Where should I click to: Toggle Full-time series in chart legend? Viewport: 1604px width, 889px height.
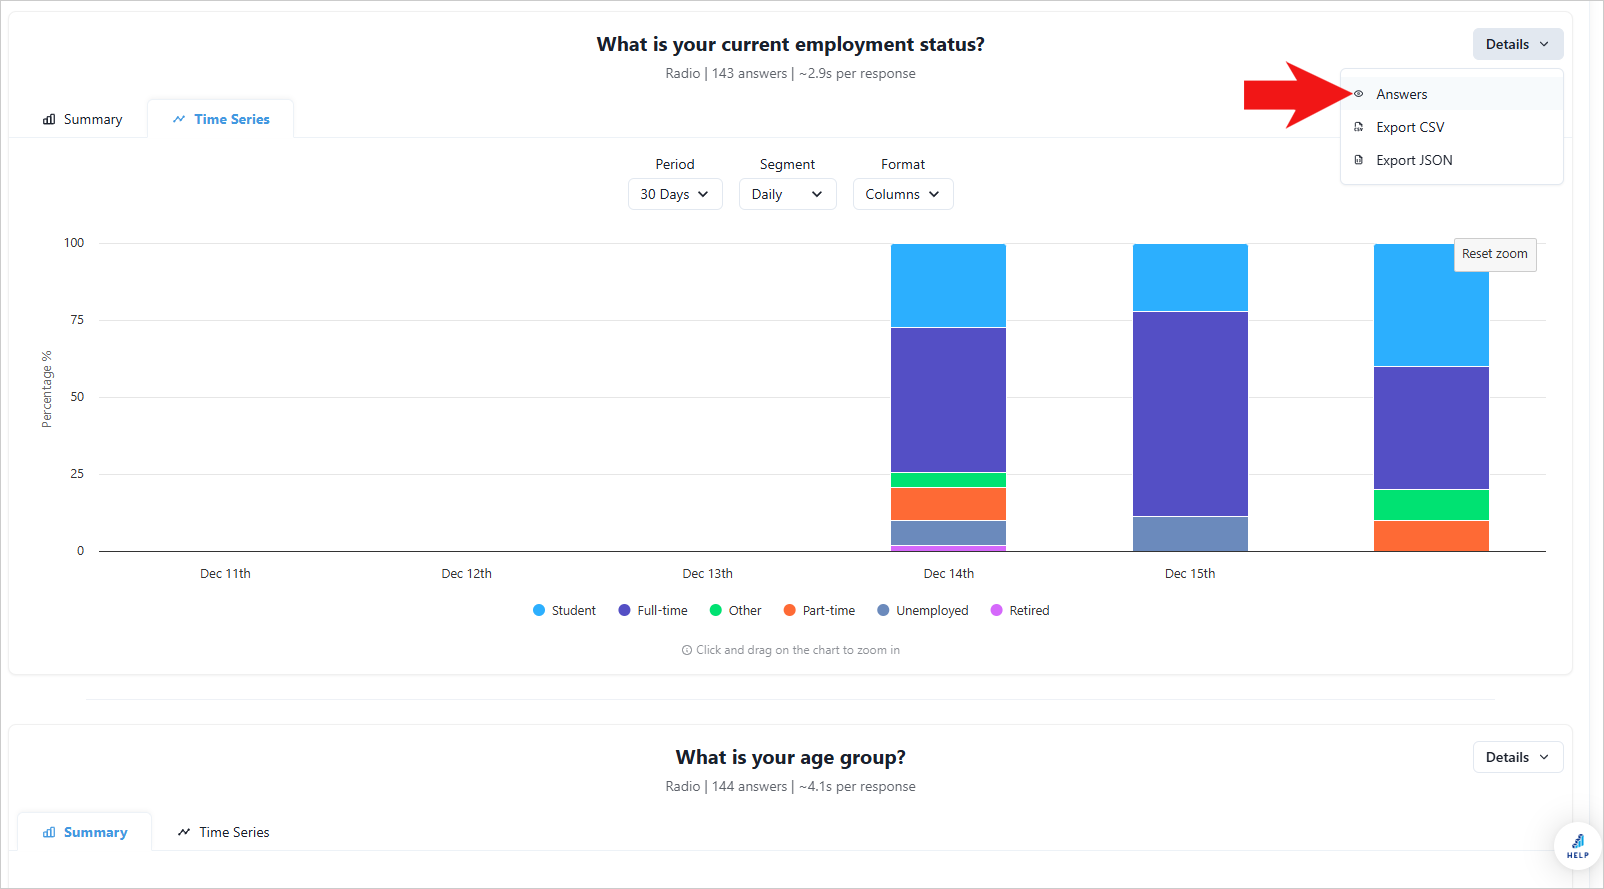(653, 610)
